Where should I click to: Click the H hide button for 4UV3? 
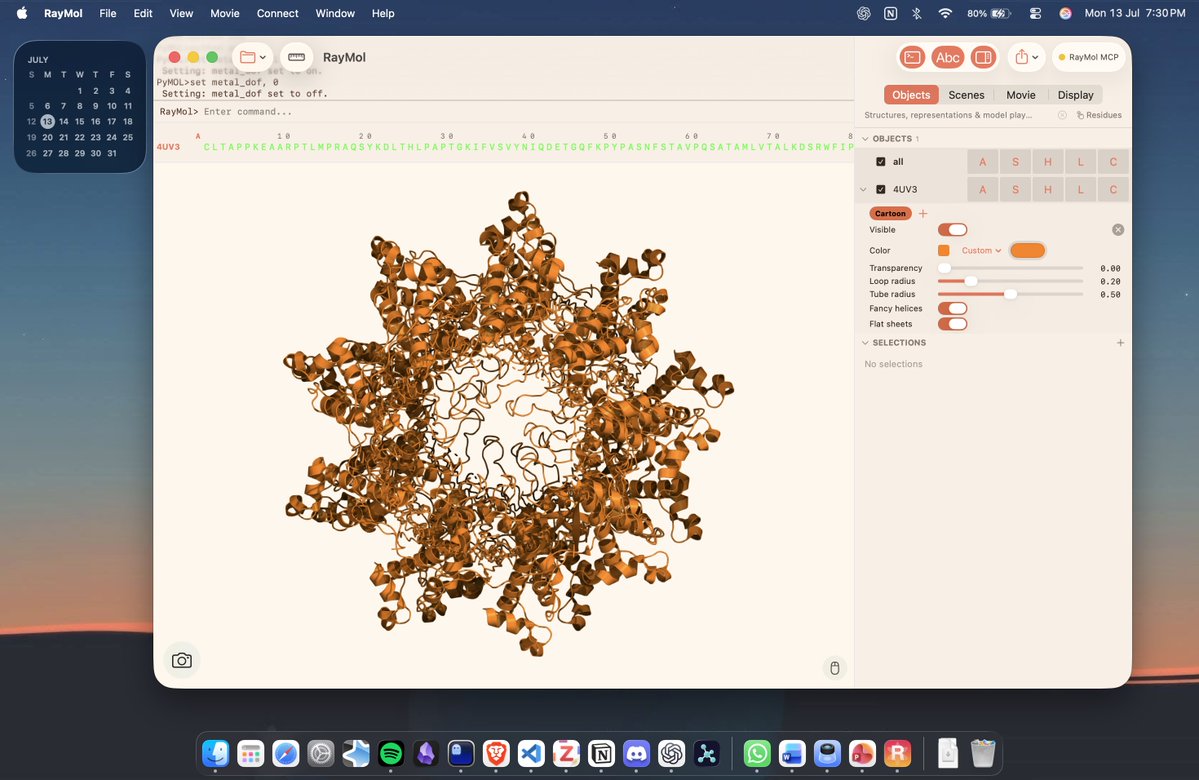click(x=1048, y=190)
